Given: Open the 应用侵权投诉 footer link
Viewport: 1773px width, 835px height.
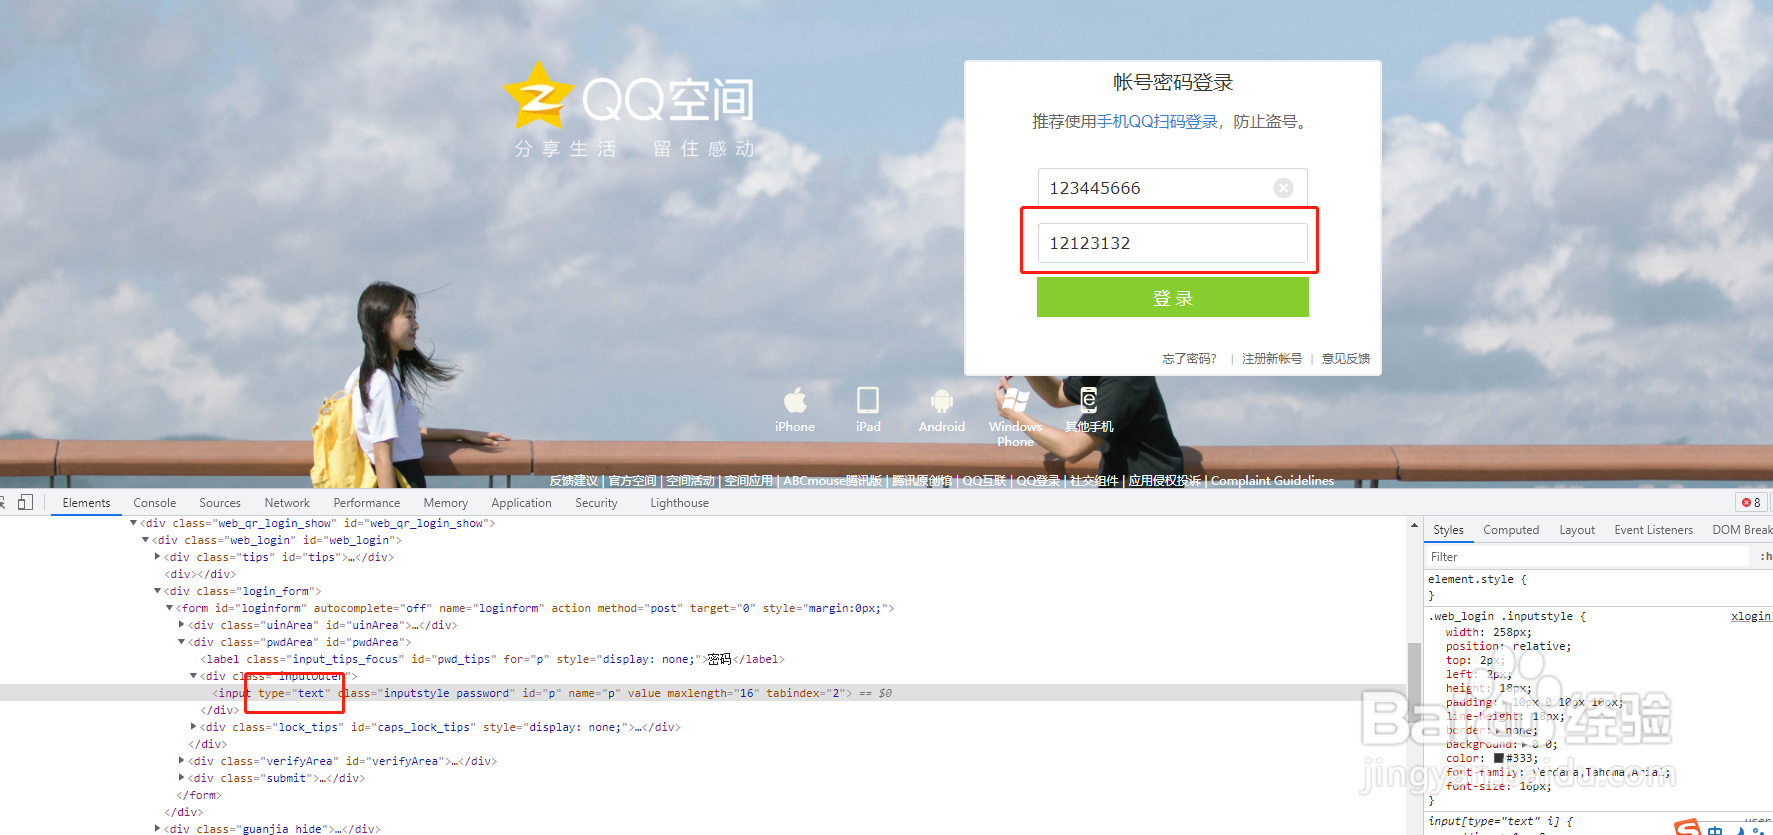Looking at the screenshot, I should 1164,481.
